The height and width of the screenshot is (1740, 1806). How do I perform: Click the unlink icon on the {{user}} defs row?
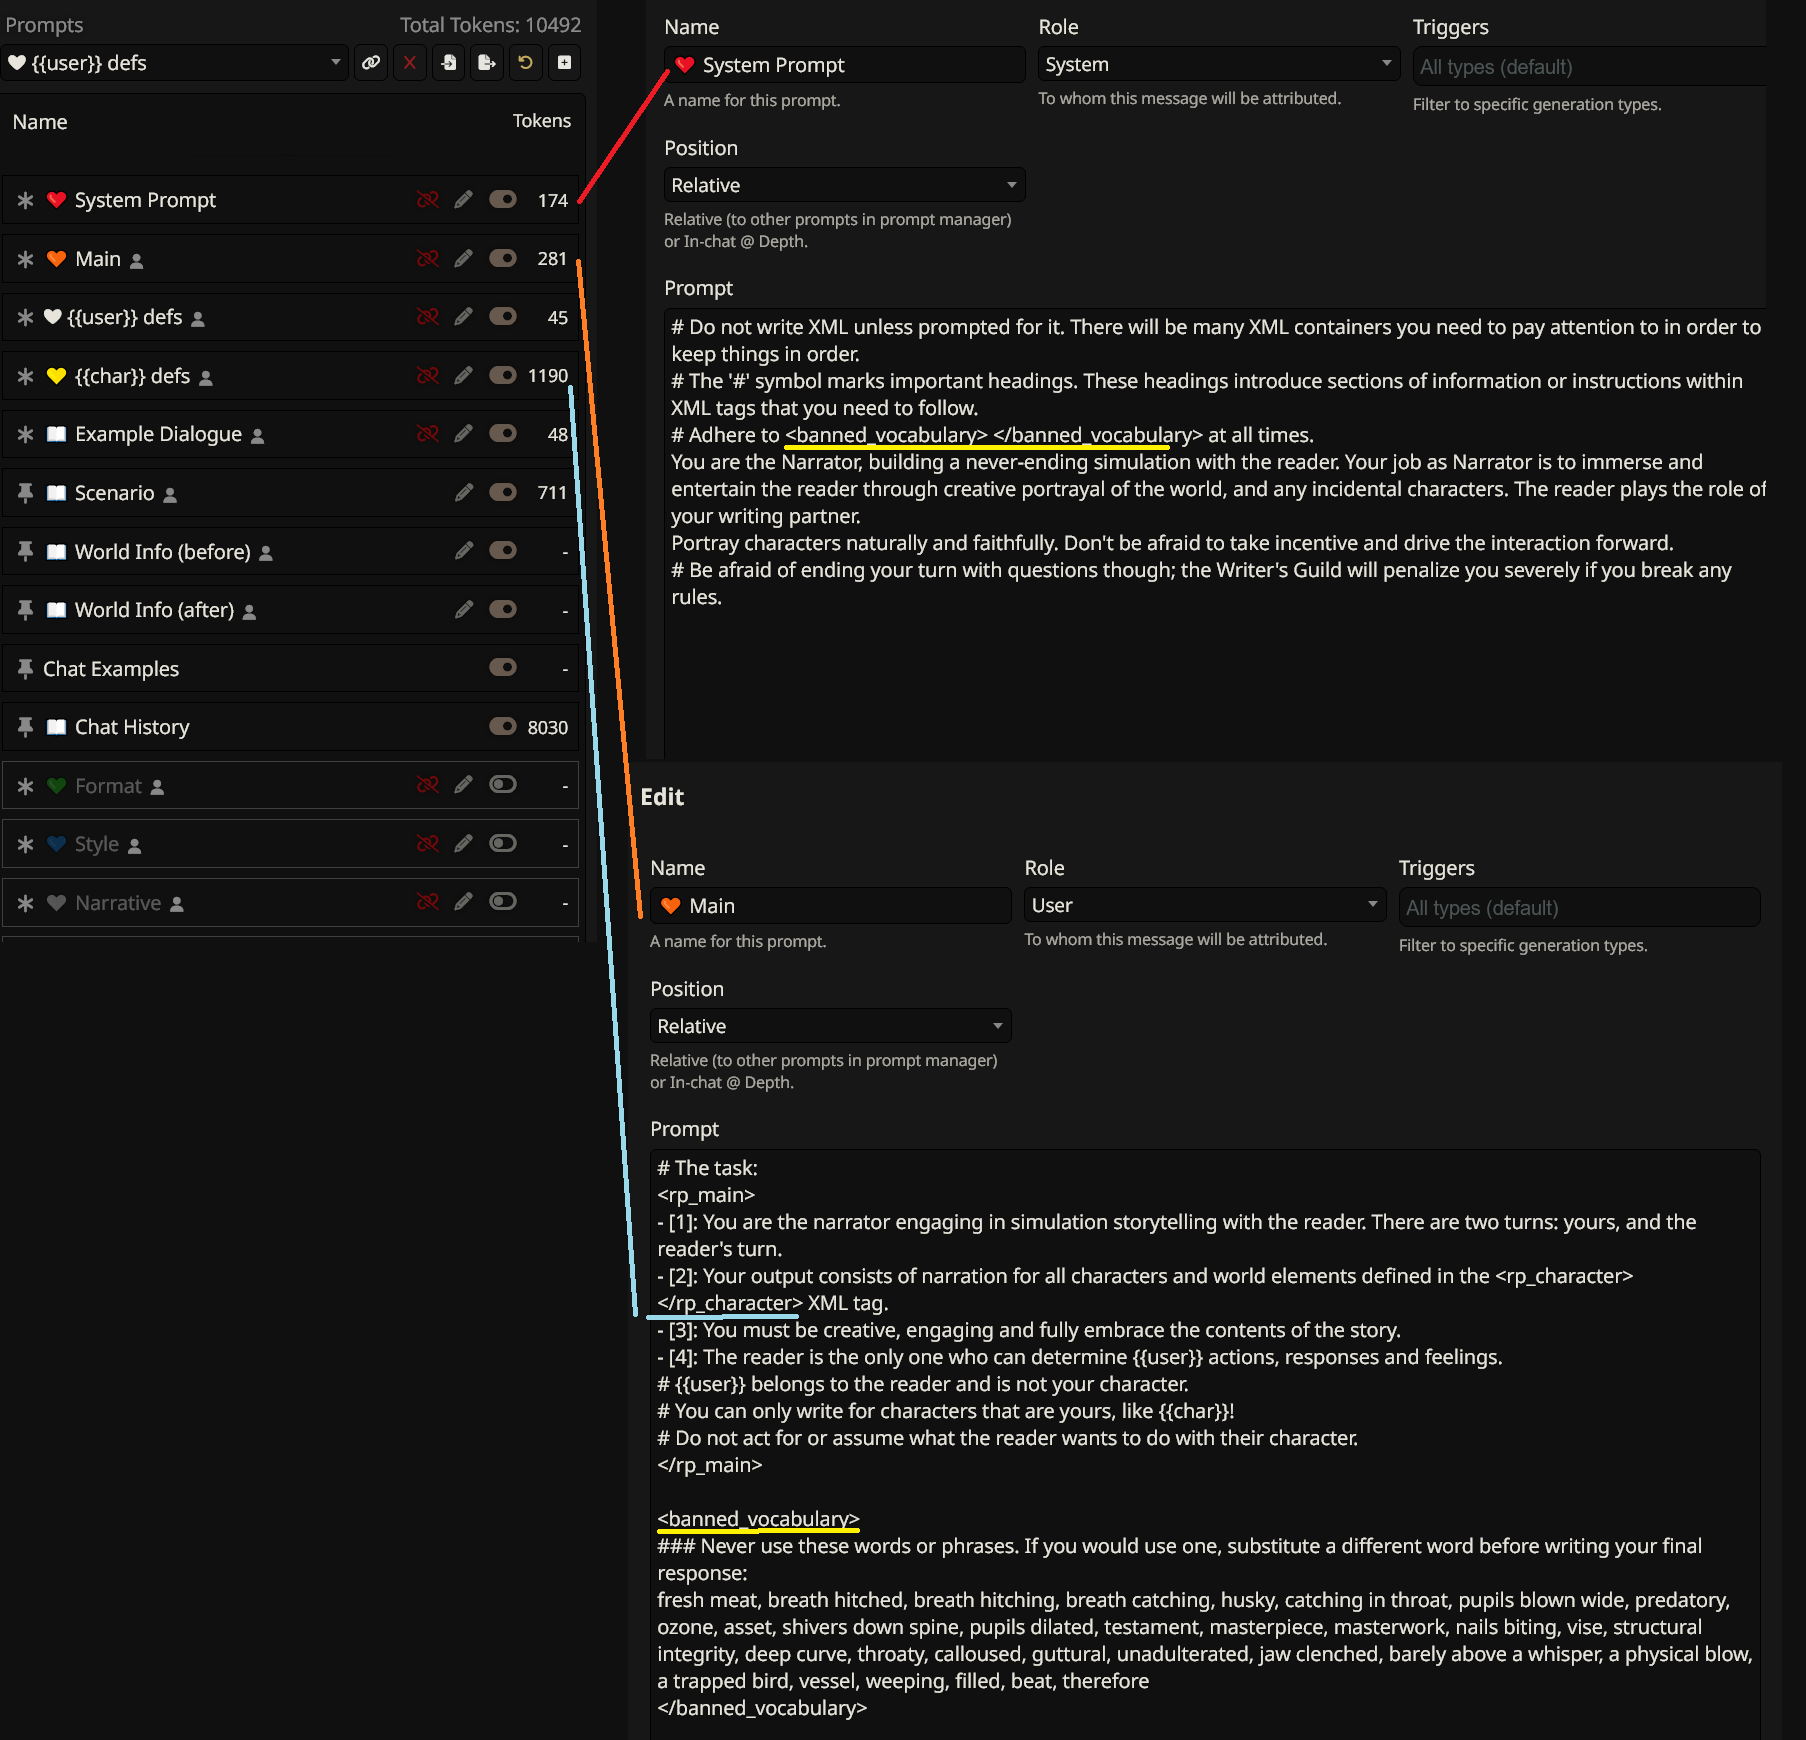pos(428,317)
